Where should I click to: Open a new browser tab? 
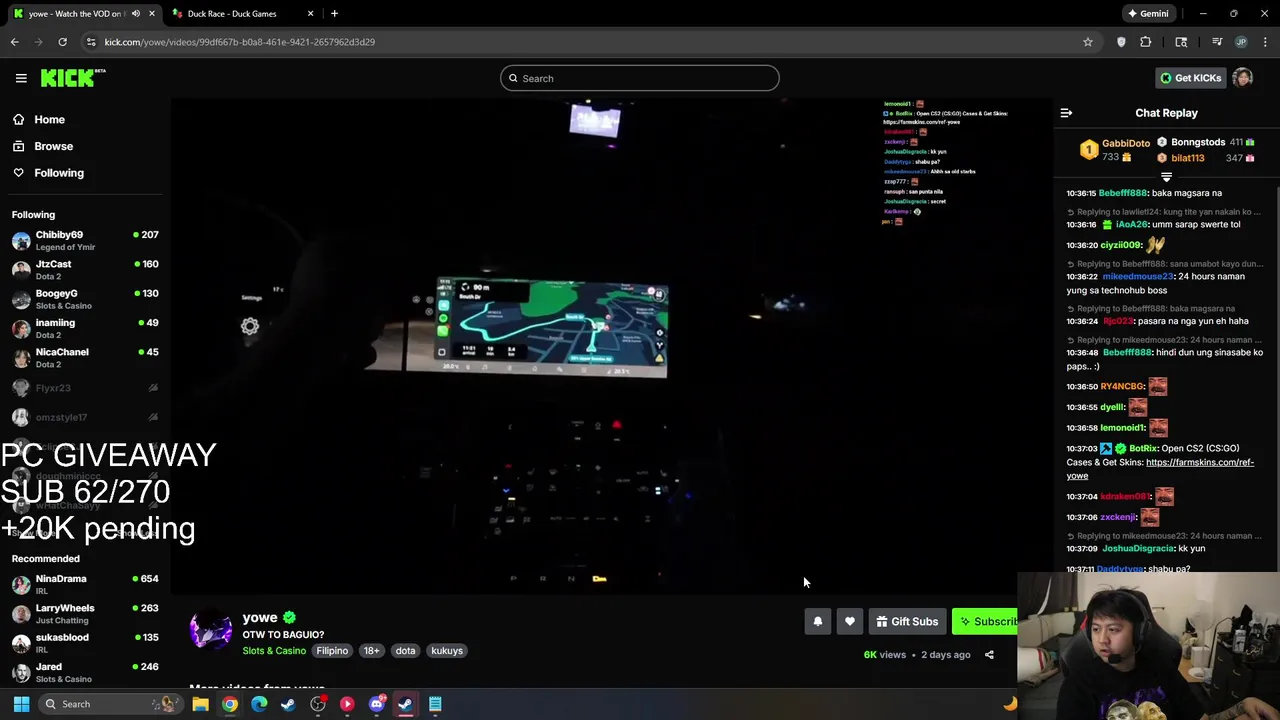tap(334, 13)
